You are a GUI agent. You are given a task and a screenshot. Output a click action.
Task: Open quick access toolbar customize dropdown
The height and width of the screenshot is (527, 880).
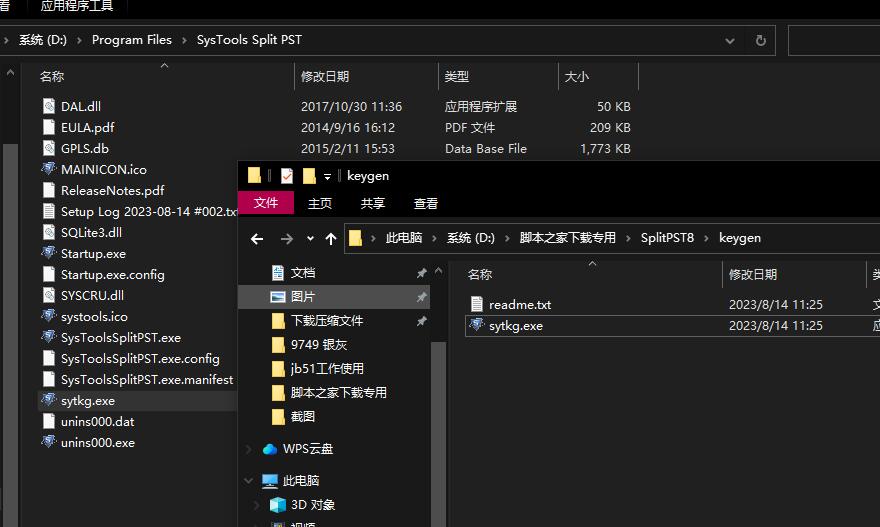click(327, 177)
